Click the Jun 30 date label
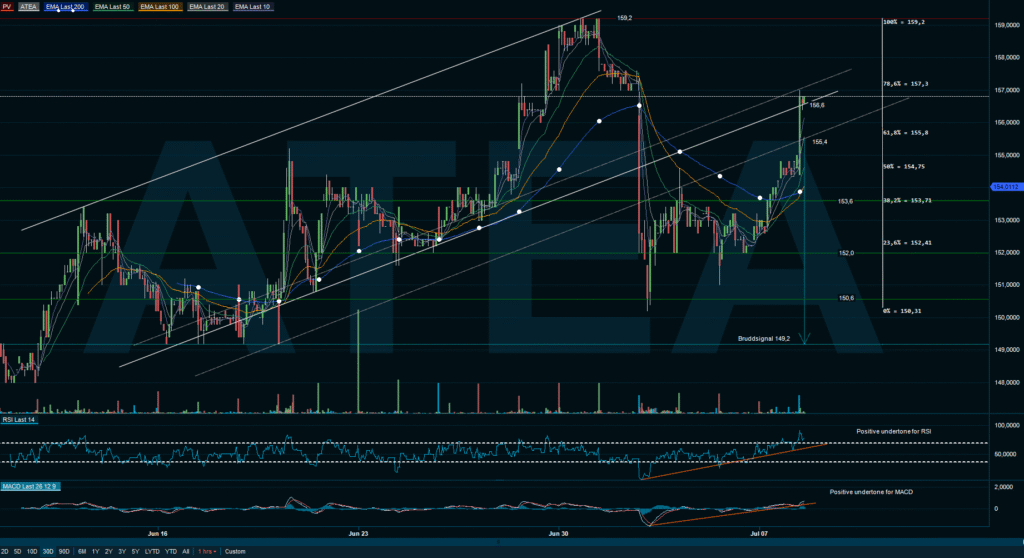Image resolution: width=1024 pixels, height=558 pixels. (558, 534)
